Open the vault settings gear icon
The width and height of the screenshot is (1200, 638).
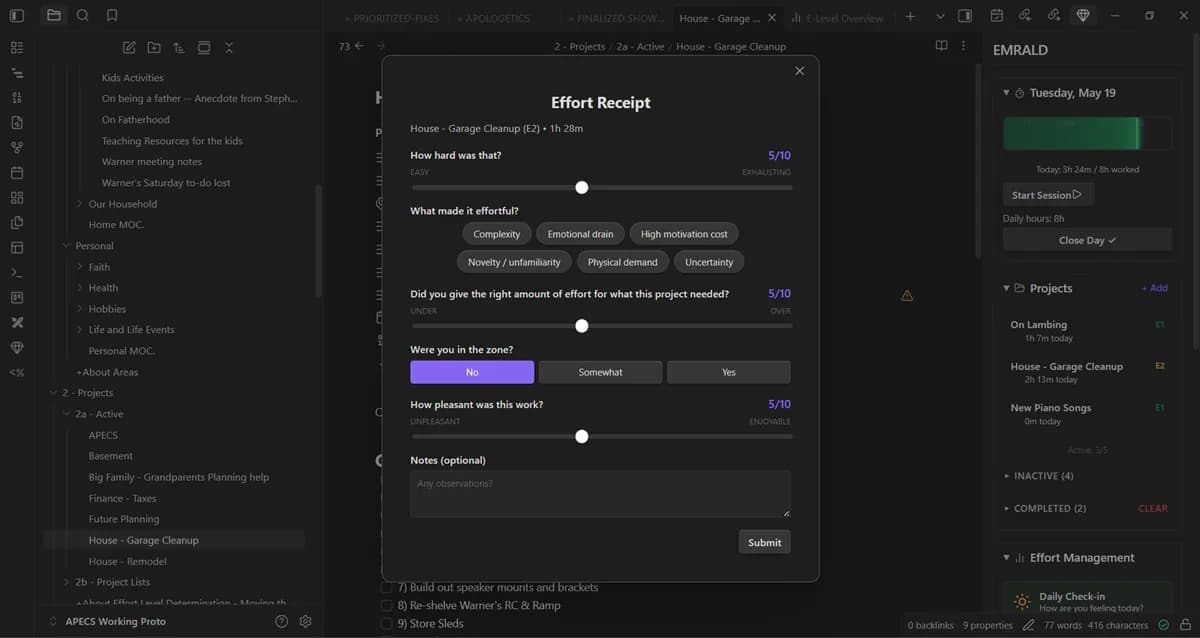pos(306,621)
